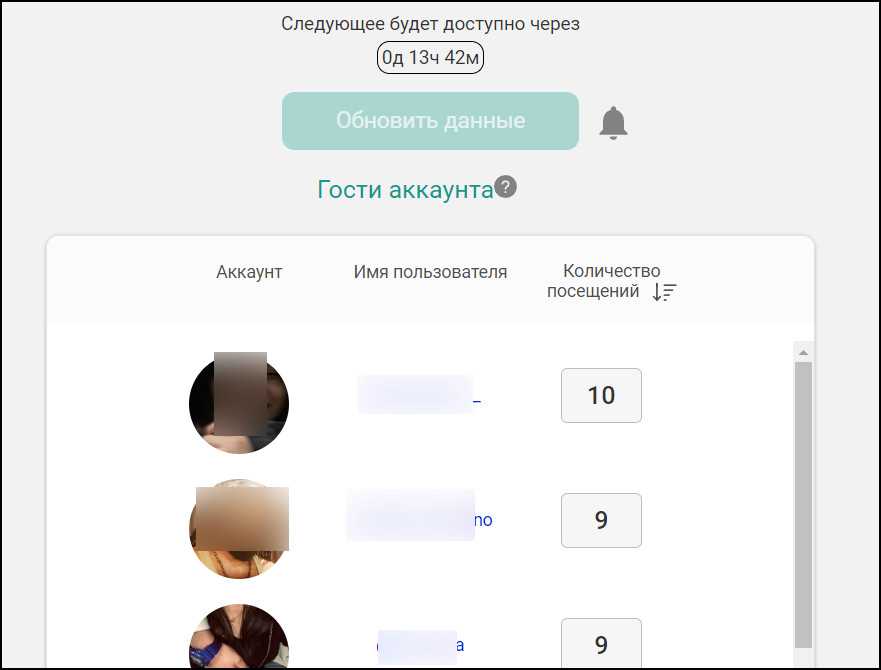This screenshot has width=881, height=670.
Task: Toggle sort order icon for visit count
Action: [664, 292]
